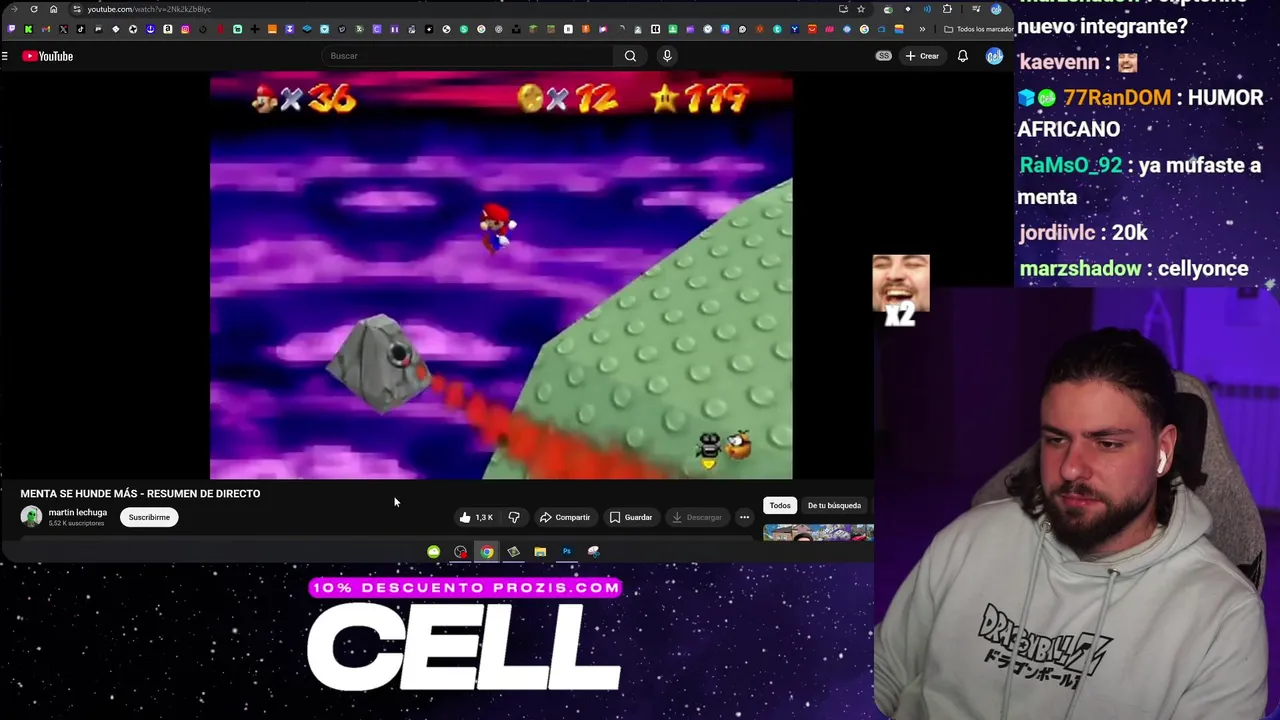
Task: Go to YouTube home via logo
Action: pyautogui.click(x=47, y=56)
